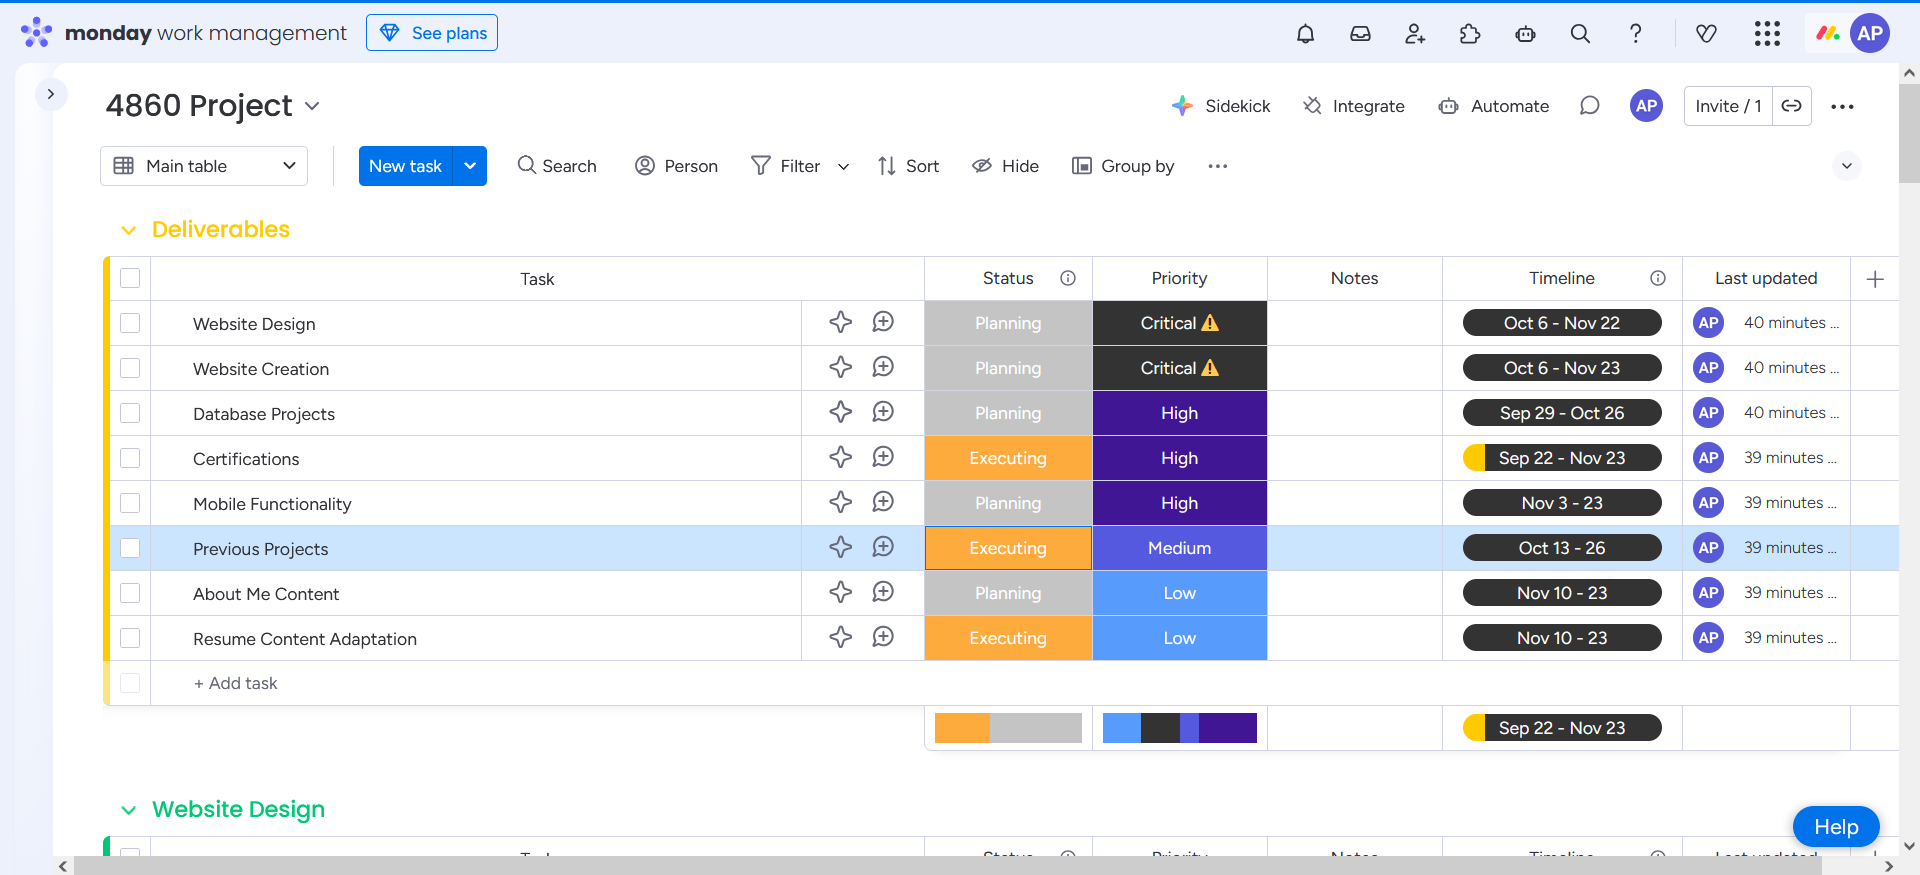The image size is (1920, 875).
Task: Open update conversation for Website Design row
Action: coord(882,322)
